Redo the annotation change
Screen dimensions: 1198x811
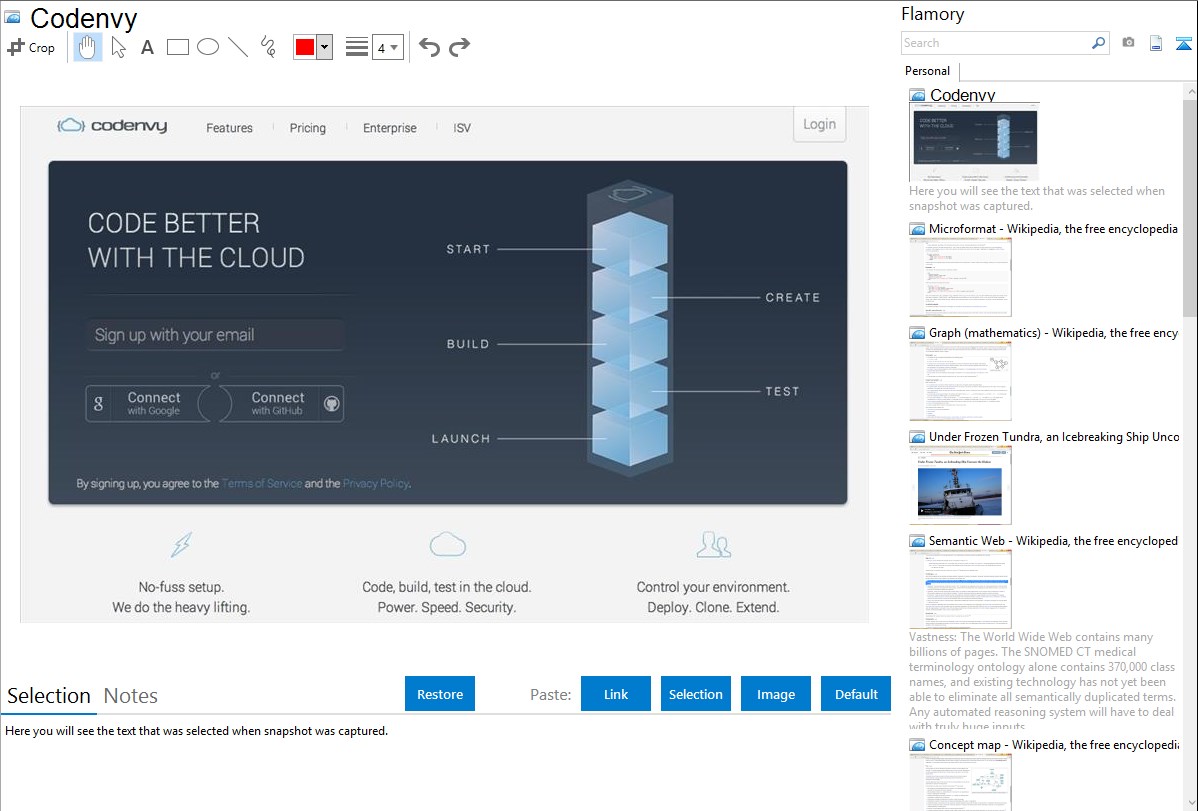[x=459, y=47]
